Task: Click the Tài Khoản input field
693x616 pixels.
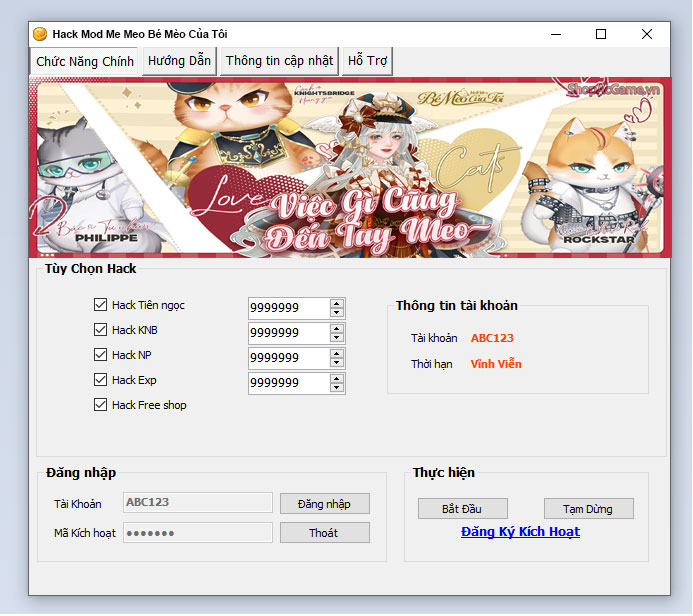Action: [198, 502]
